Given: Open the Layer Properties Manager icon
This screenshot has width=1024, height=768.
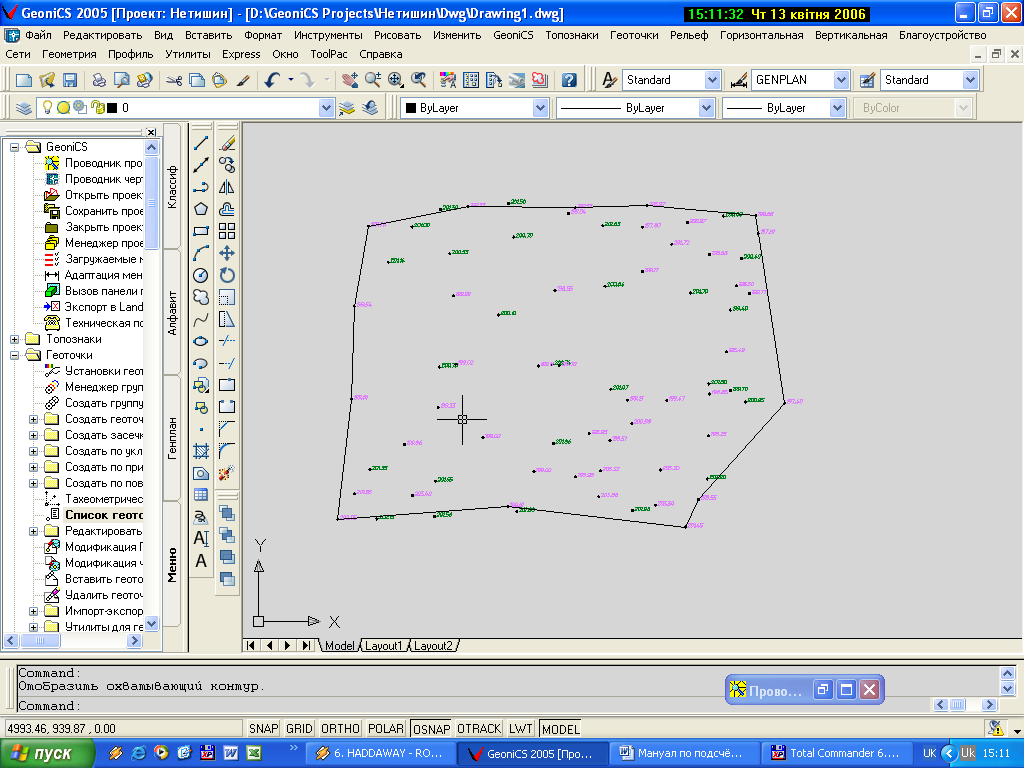Looking at the screenshot, I should point(24,108).
